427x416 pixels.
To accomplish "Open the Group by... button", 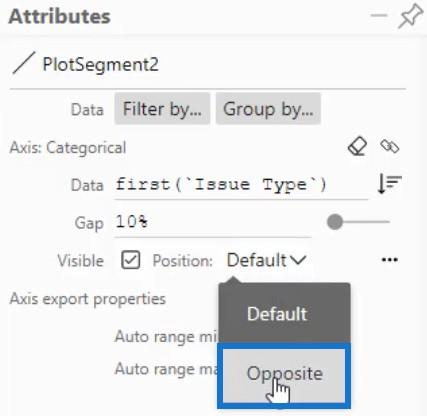I will pyautogui.click(x=268, y=109).
